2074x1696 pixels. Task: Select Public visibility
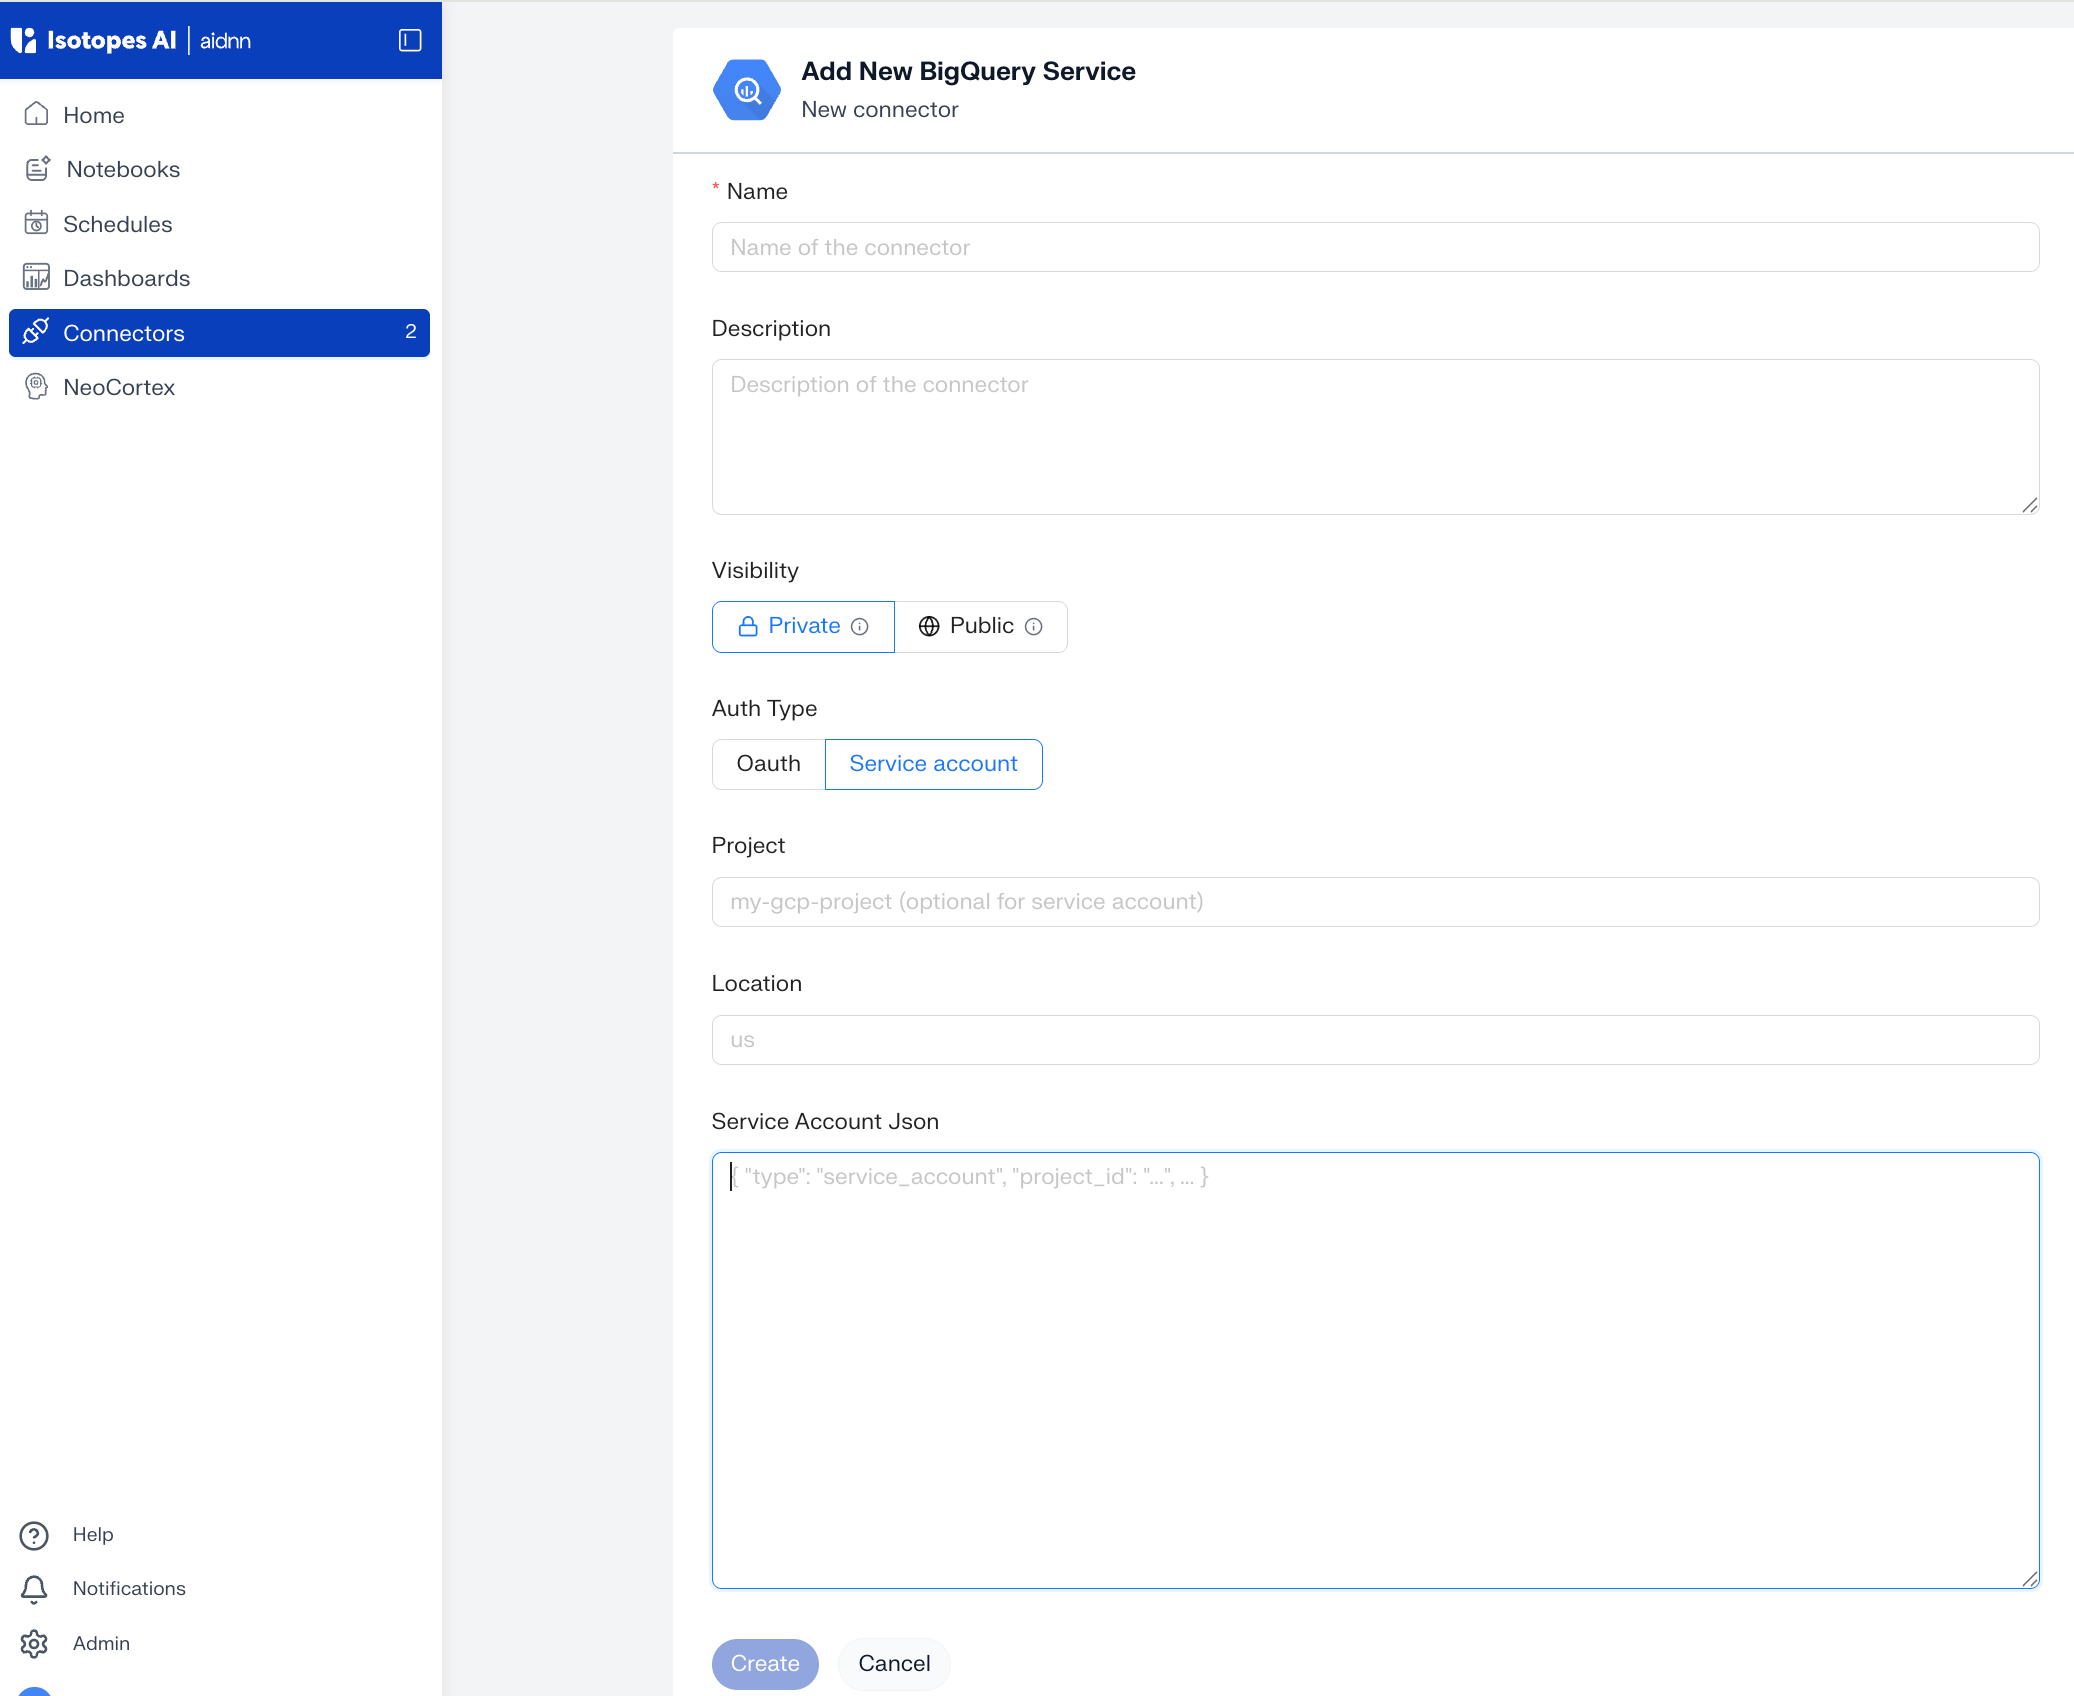[x=981, y=627]
